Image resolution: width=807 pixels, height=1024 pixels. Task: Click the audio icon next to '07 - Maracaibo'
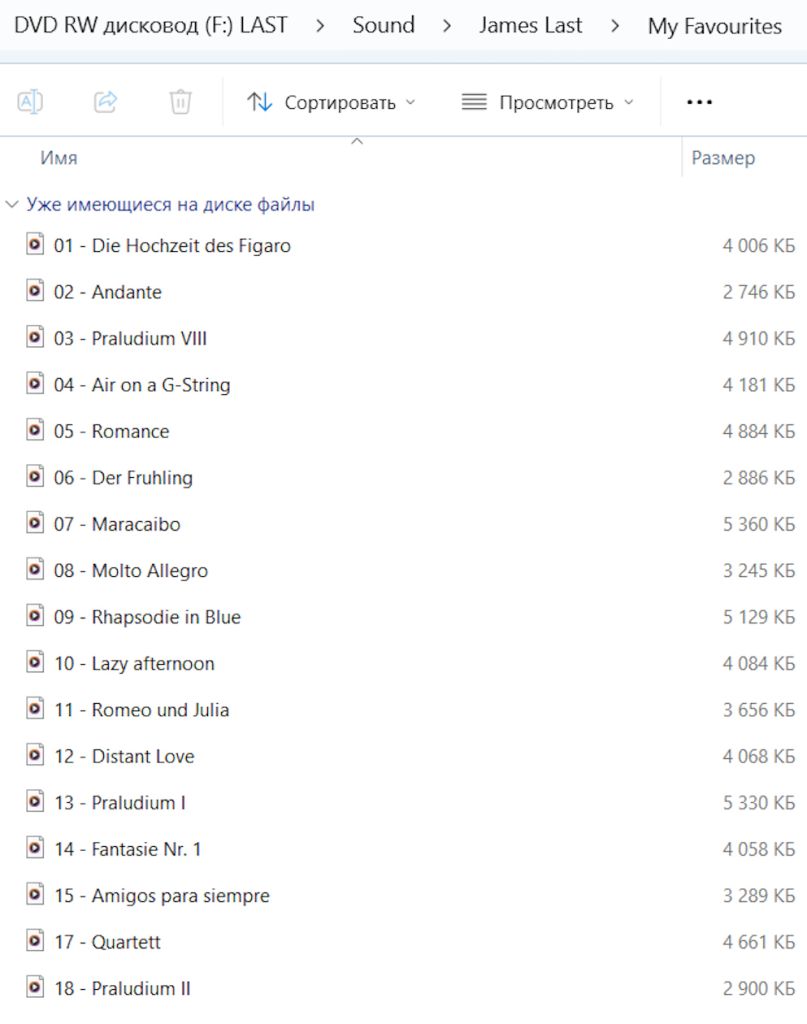(35, 522)
